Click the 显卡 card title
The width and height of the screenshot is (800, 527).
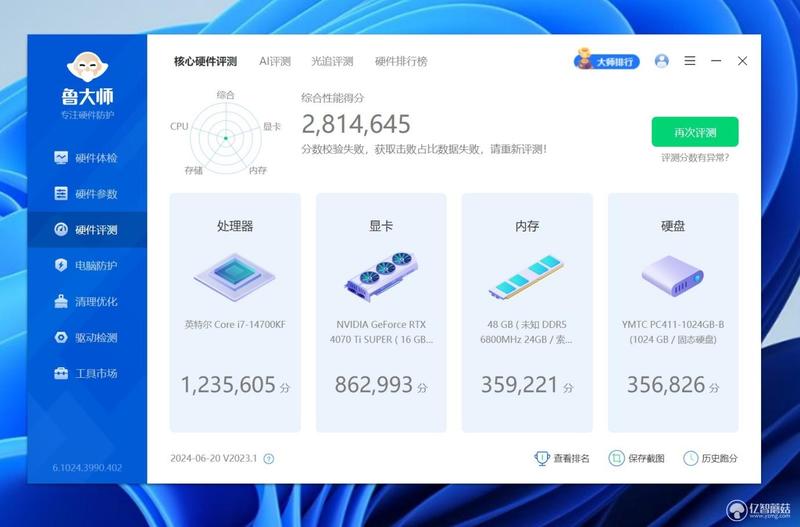click(x=381, y=226)
